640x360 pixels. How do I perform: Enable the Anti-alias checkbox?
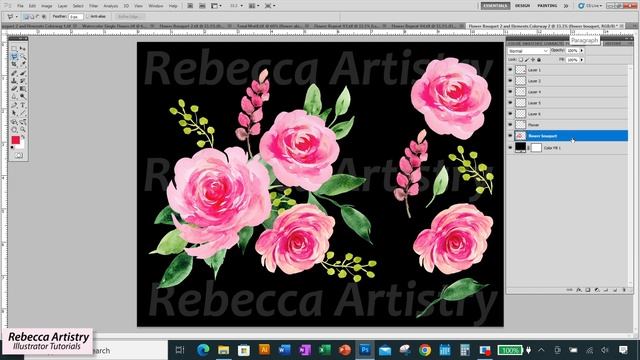pyautogui.click(x=87, y=17)
